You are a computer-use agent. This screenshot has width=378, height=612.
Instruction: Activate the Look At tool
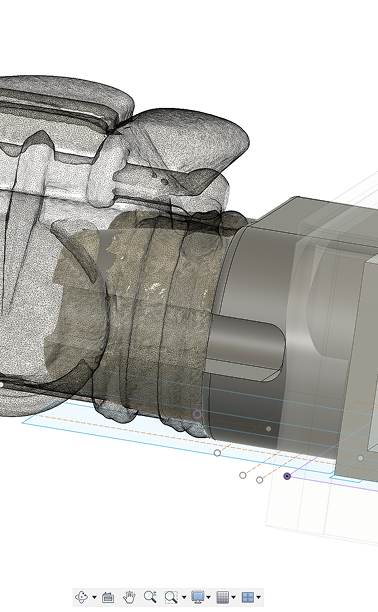[x=108, y=597]
